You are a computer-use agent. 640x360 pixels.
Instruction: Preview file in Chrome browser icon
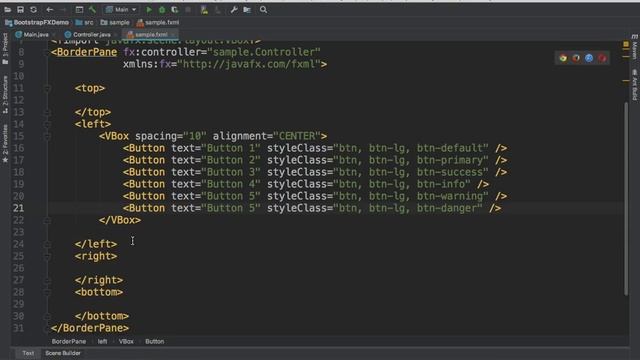coord(563,58)
